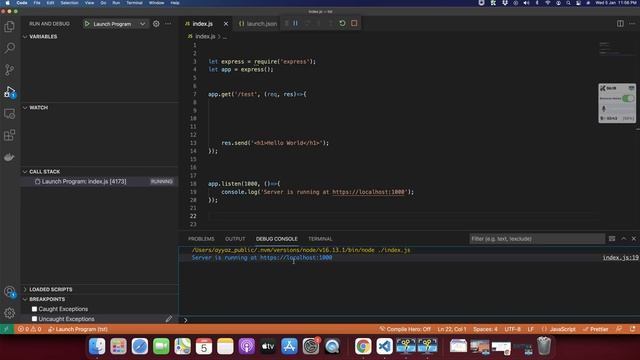
Task: Open the Accounts menu icon
Action: coord(9,292)
